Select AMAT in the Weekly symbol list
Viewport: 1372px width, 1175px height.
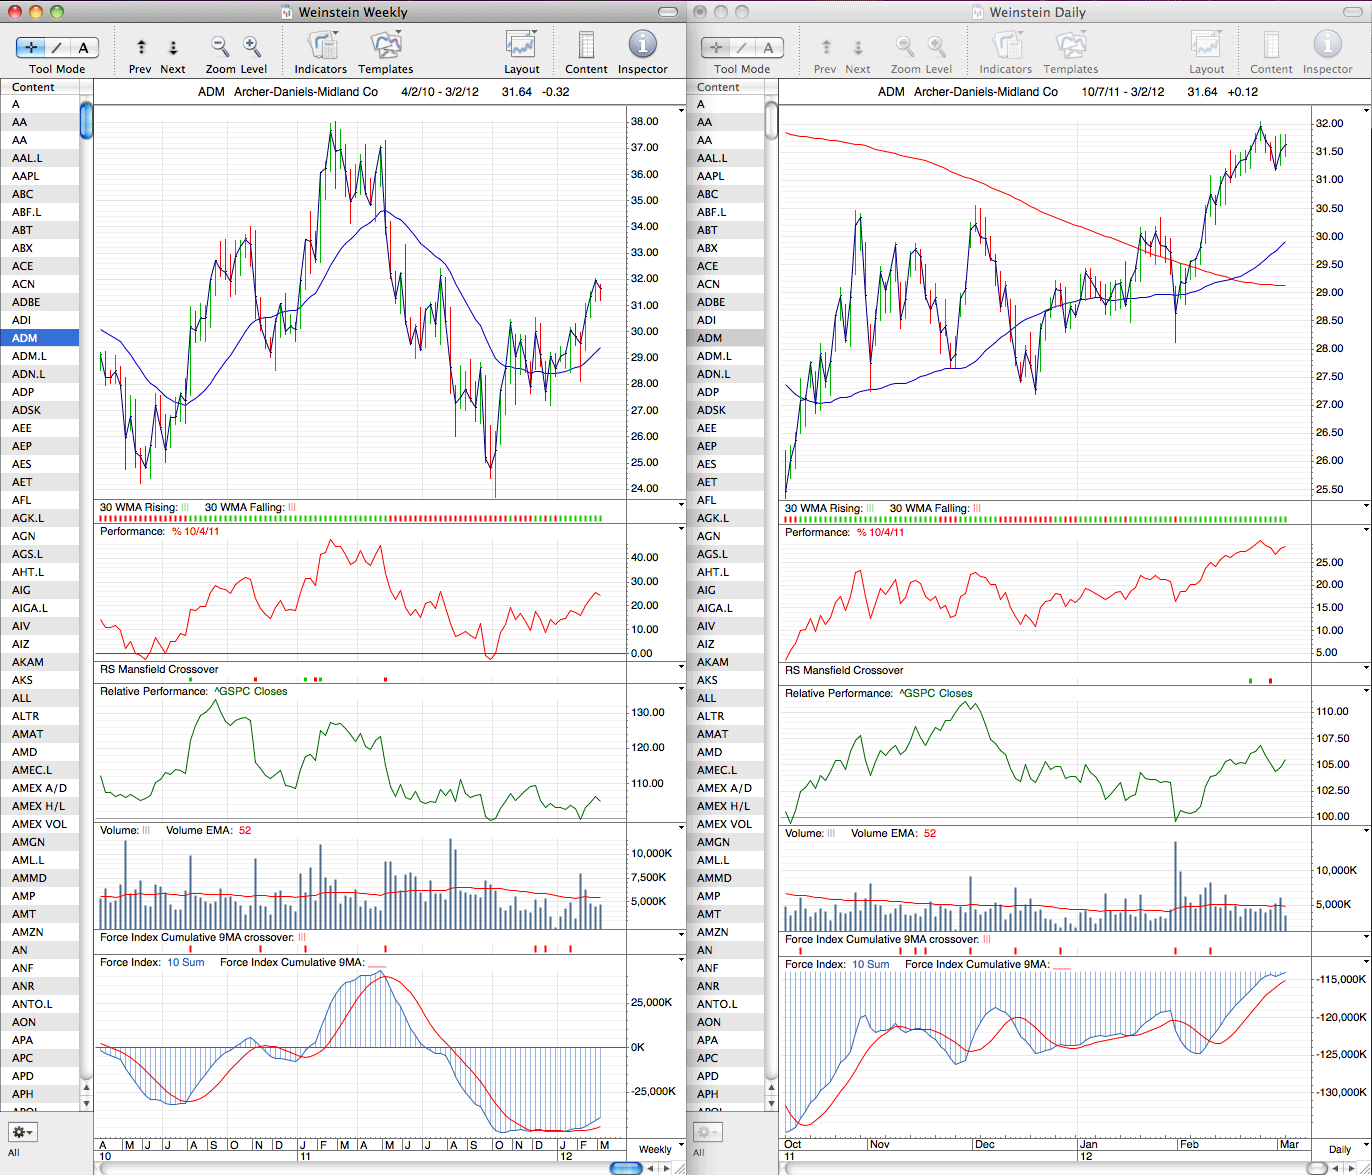click(x=40, y=734)
